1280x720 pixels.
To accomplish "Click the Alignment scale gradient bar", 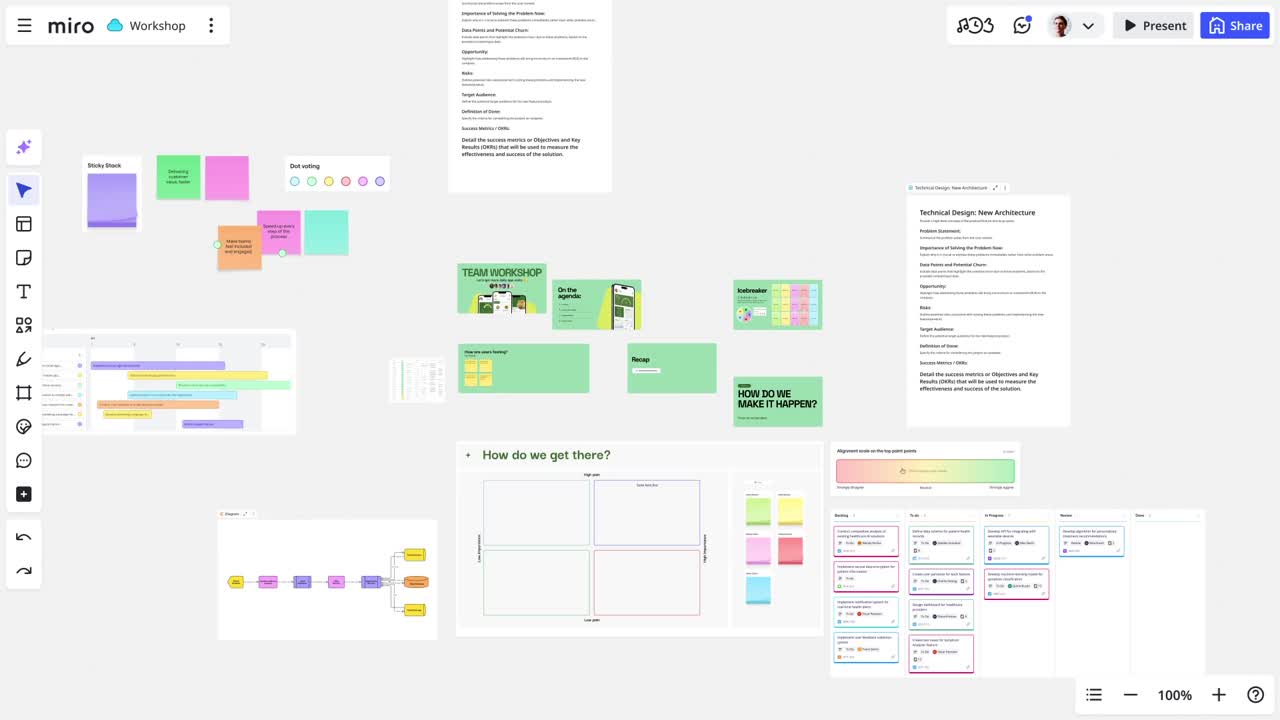I will click(925, 471).
